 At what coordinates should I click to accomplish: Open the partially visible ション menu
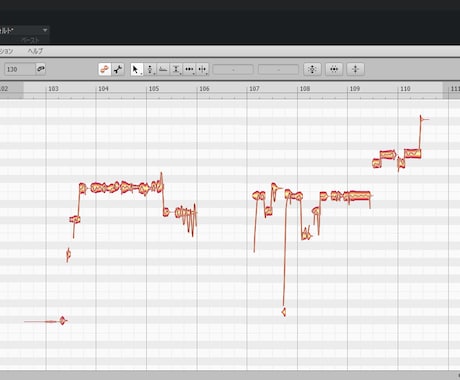(6, 51)
